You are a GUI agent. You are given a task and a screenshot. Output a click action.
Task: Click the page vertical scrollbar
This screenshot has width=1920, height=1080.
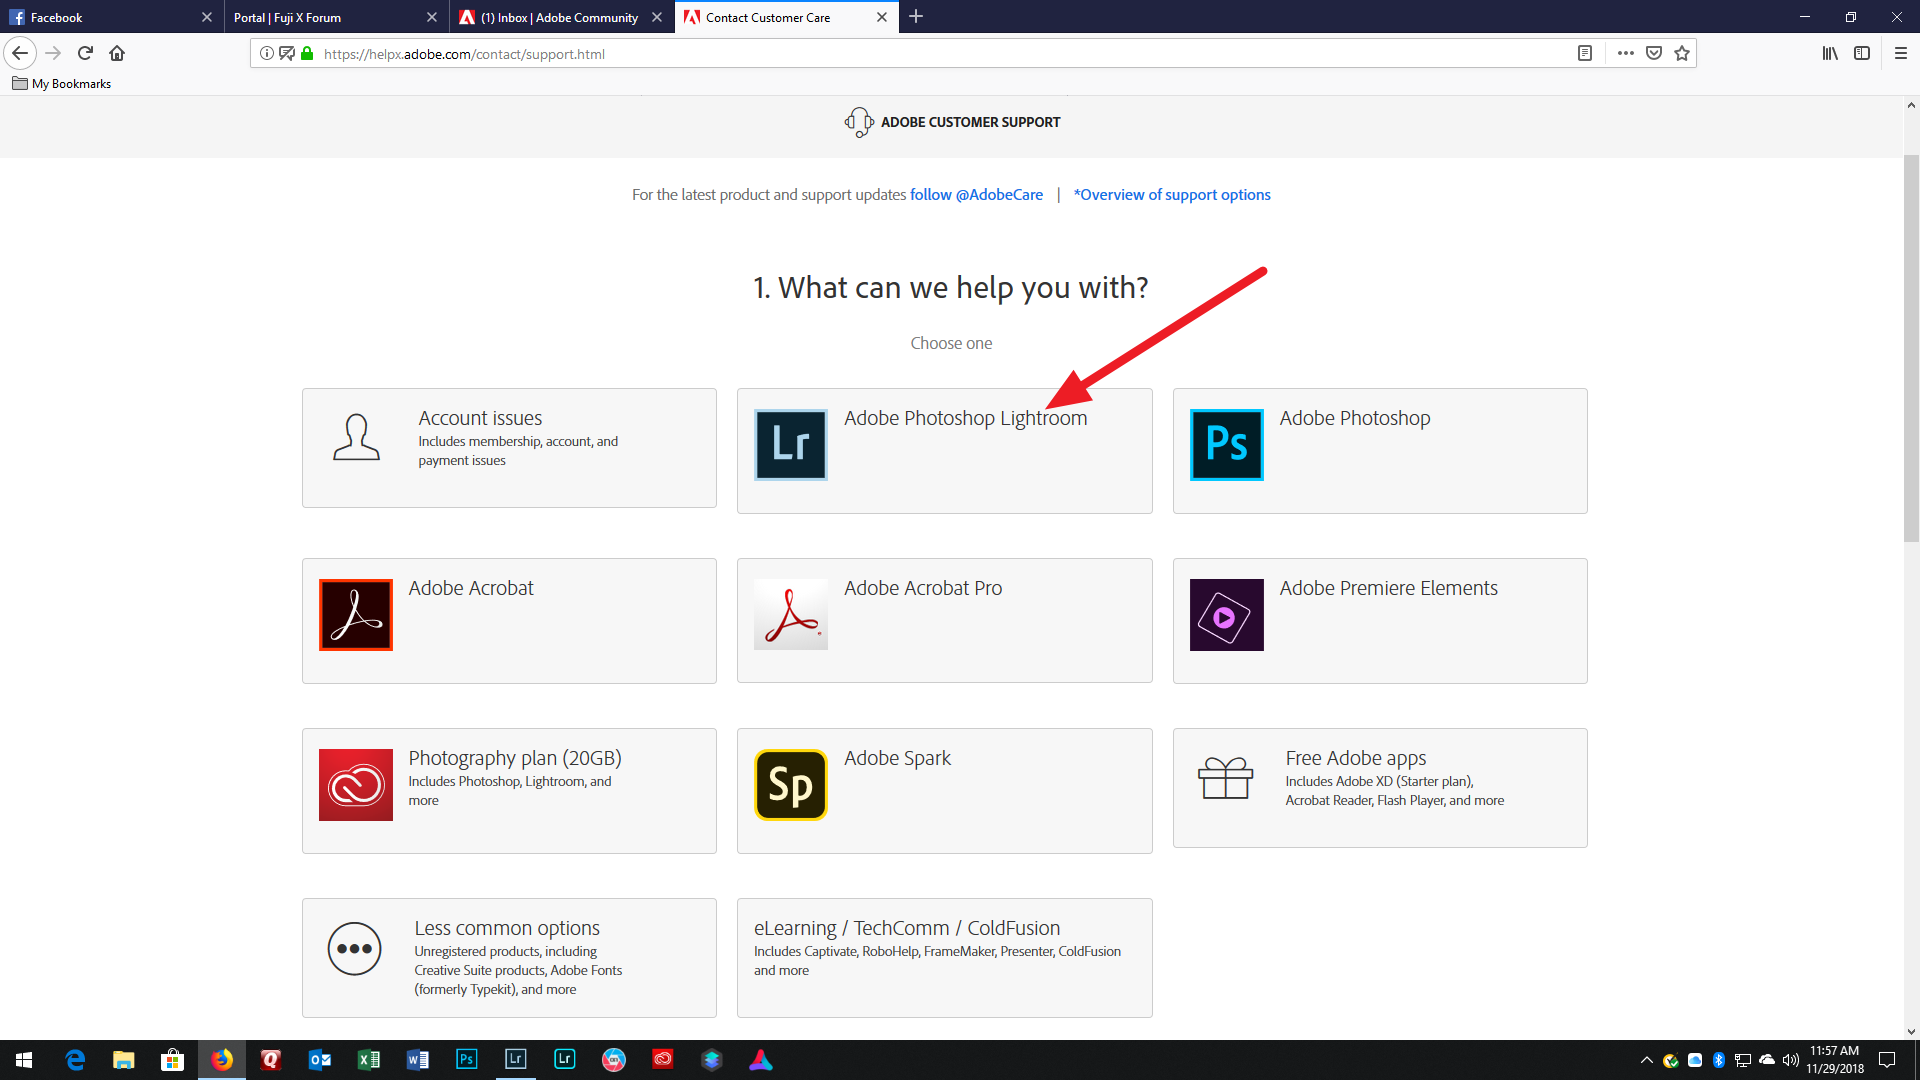click(1911, 350)
